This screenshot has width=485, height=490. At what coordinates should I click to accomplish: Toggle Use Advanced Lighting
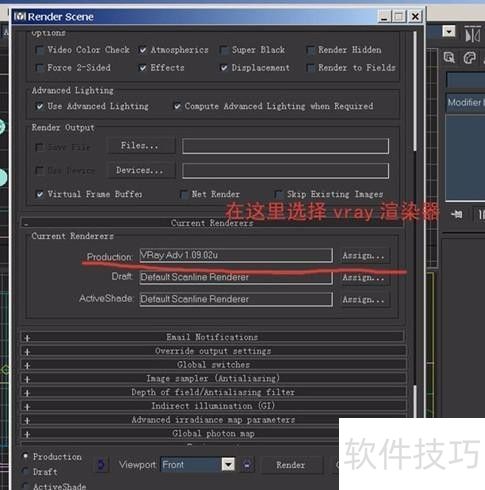pos(40,107)
